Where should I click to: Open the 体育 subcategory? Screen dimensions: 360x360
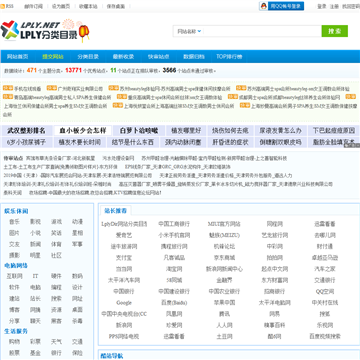(56, 244)
